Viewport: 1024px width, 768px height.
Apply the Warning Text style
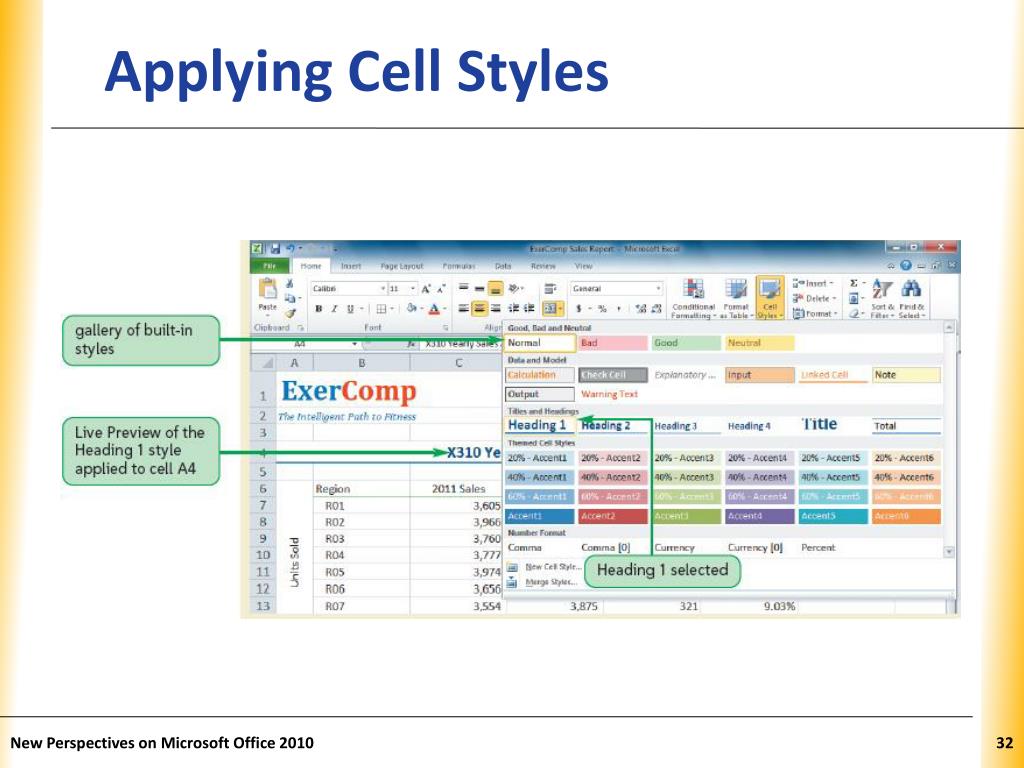point(609,394)
